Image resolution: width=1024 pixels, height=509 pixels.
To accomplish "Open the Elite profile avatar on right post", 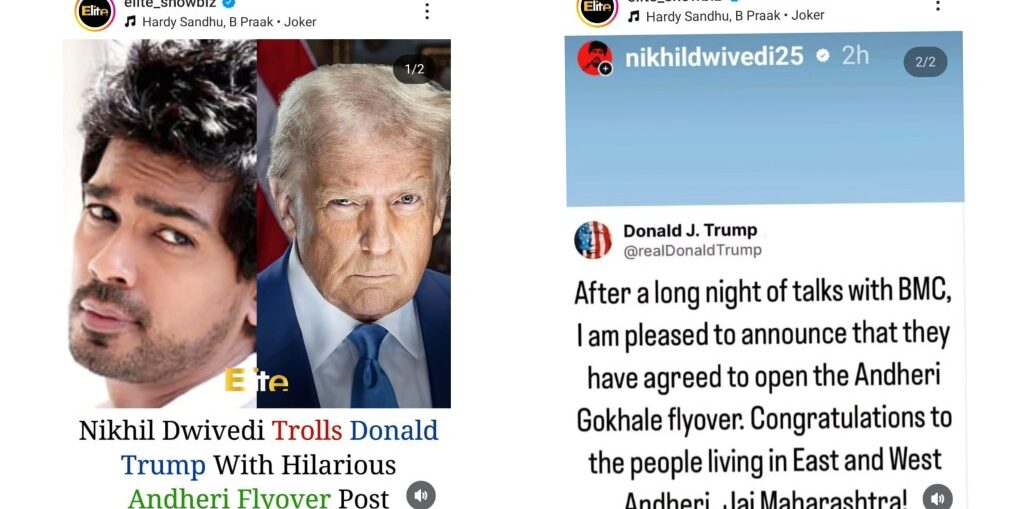I will [x=596, y=10].
